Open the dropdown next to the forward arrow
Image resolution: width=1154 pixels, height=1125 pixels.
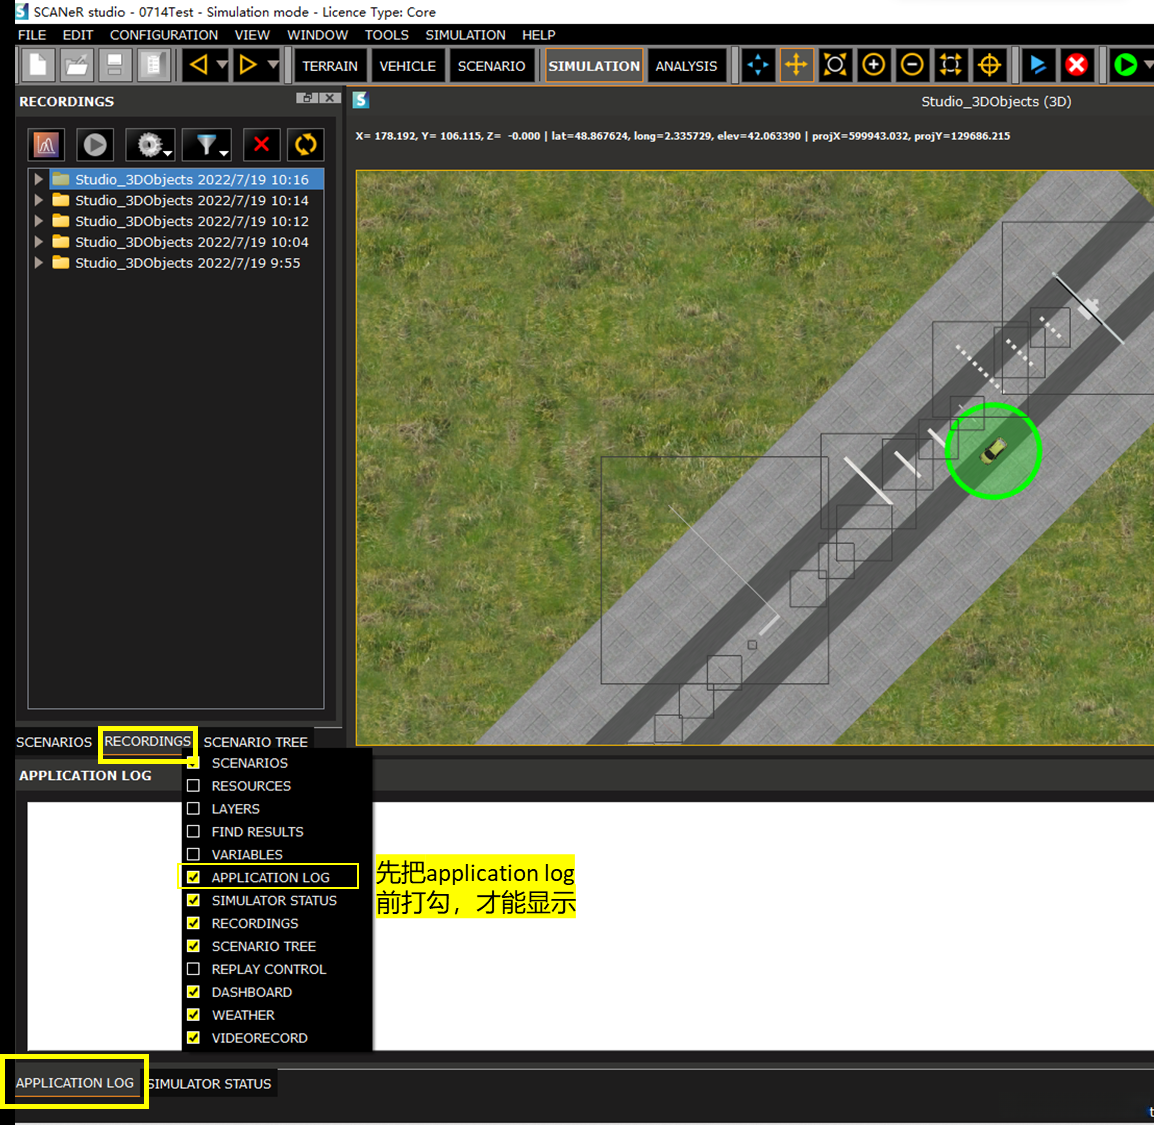tap(273, 65)
